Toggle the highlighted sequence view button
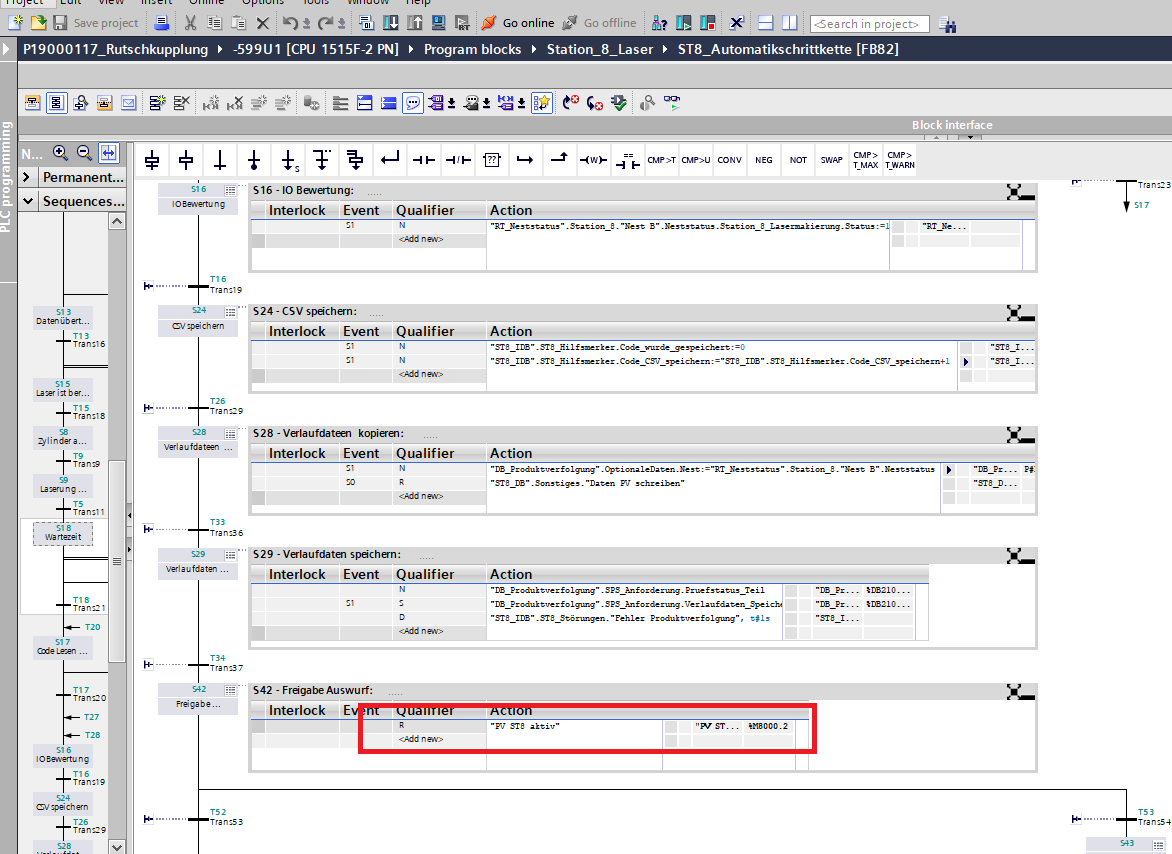This screenshot has height=854, width=1172. 57,102
